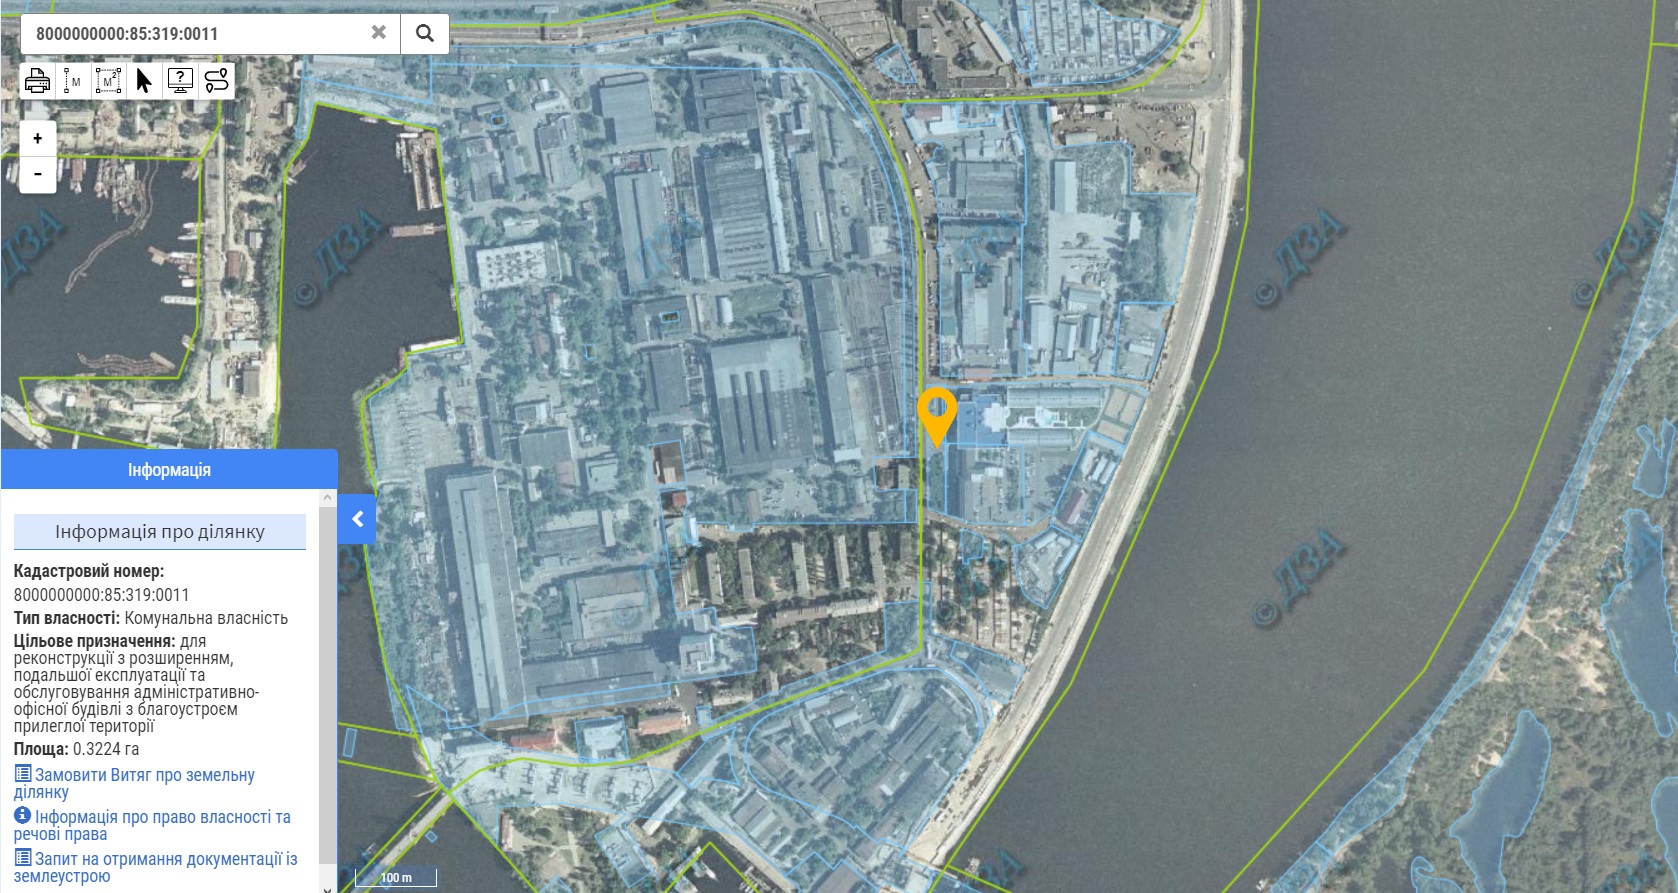
Task: Click the Інформація про ділянку header
Action: [x=160, y=532]
